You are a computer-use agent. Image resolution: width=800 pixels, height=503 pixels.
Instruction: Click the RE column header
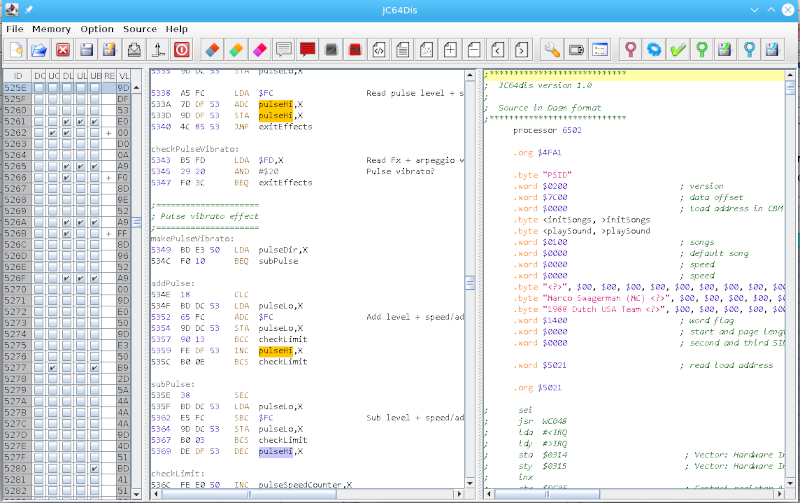[109, 76]
